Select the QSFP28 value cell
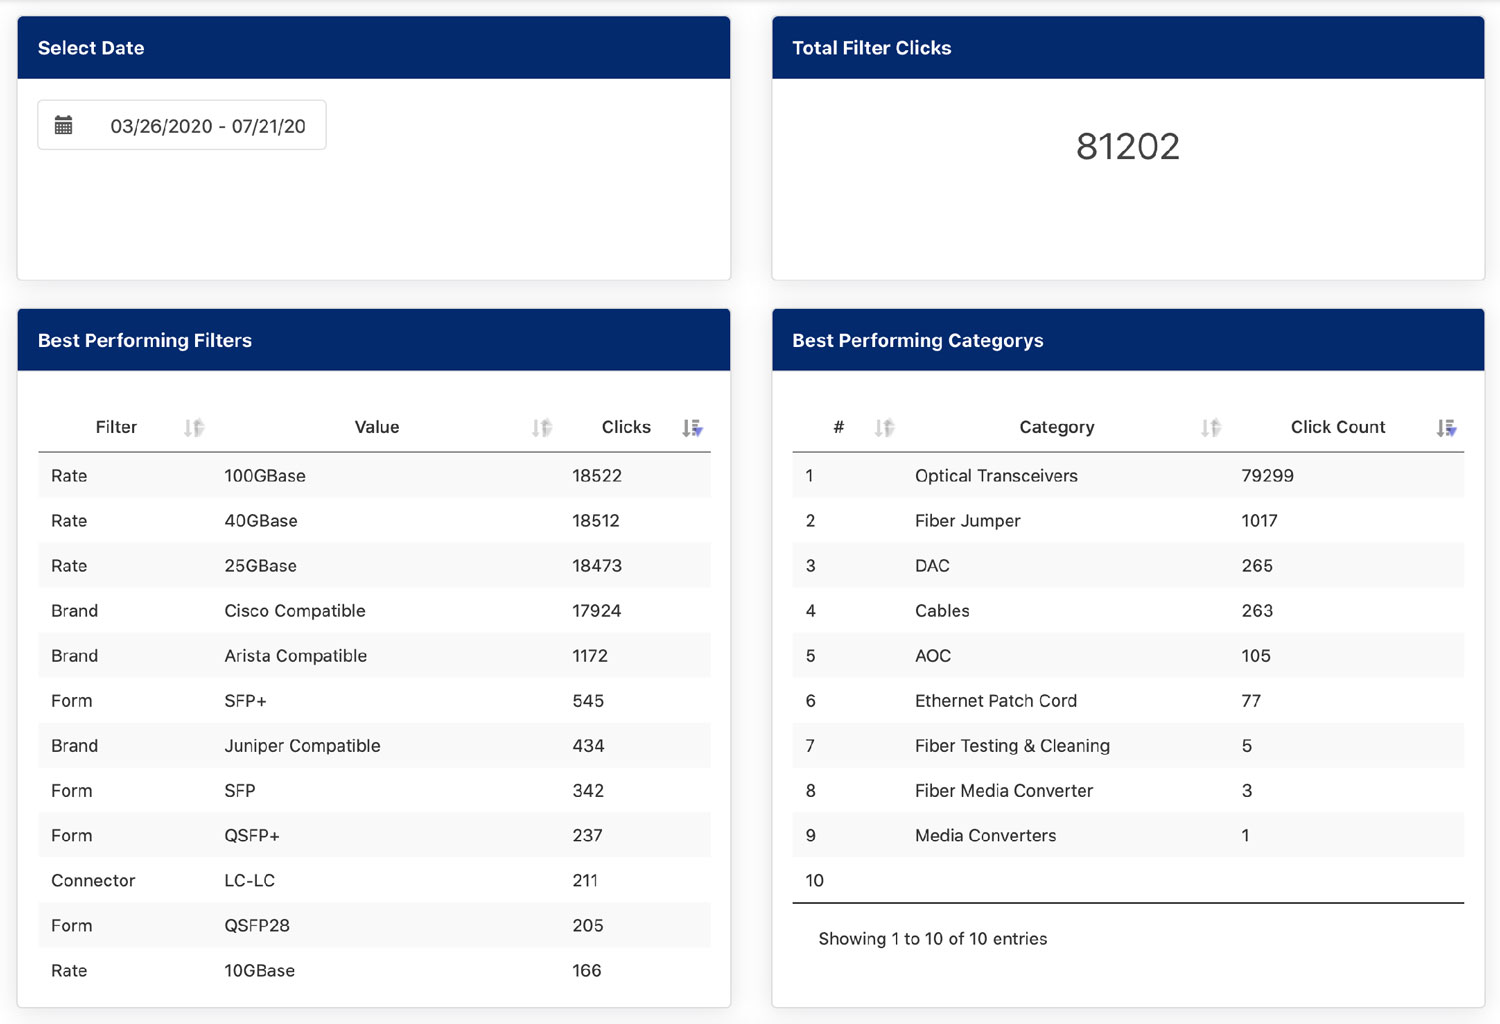The width and height of the screenshot is (1500, 1024). (257, 926)
